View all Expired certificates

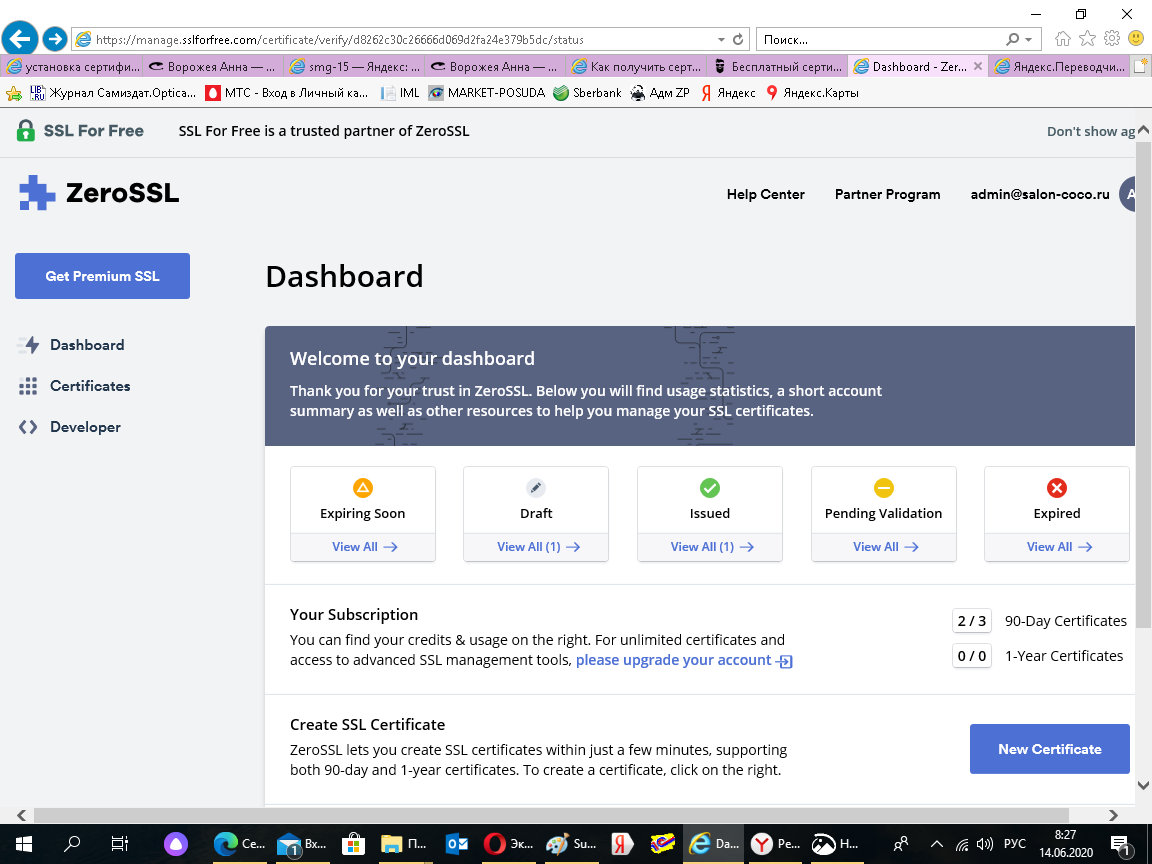coord(1059,547)
